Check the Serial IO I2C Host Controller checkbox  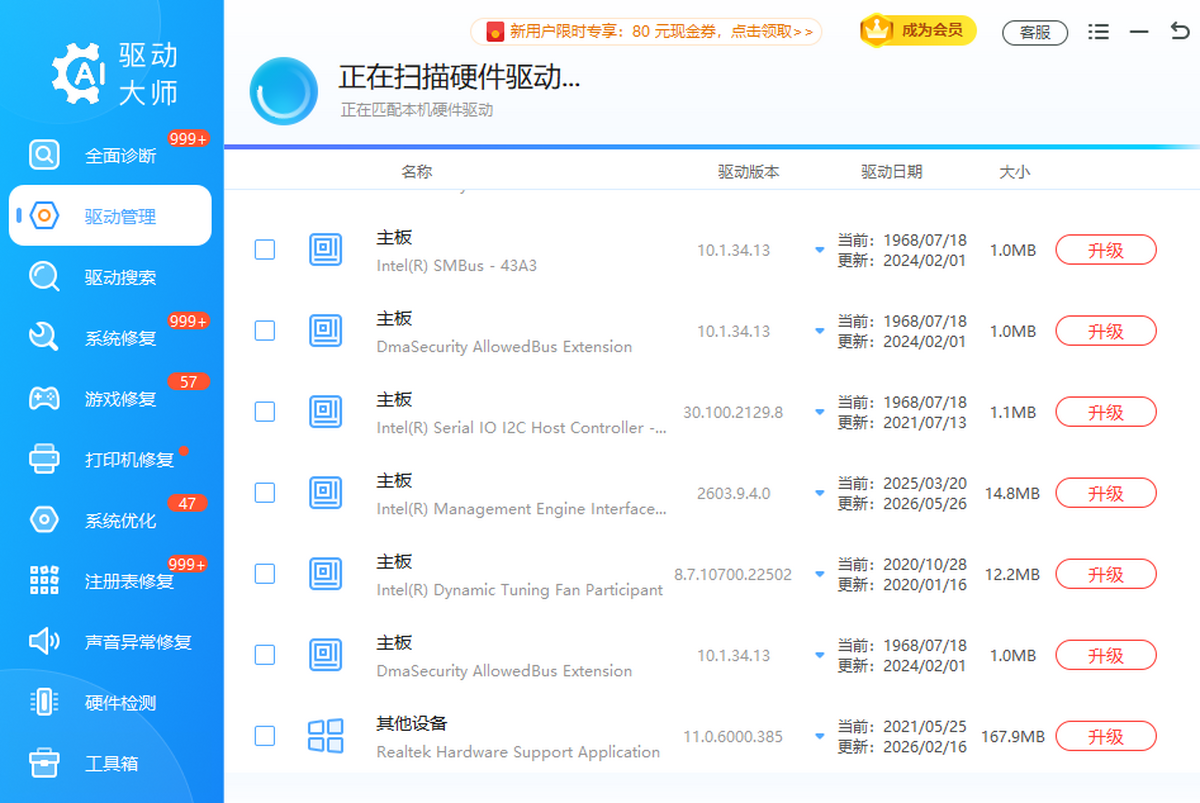point(265,412)
